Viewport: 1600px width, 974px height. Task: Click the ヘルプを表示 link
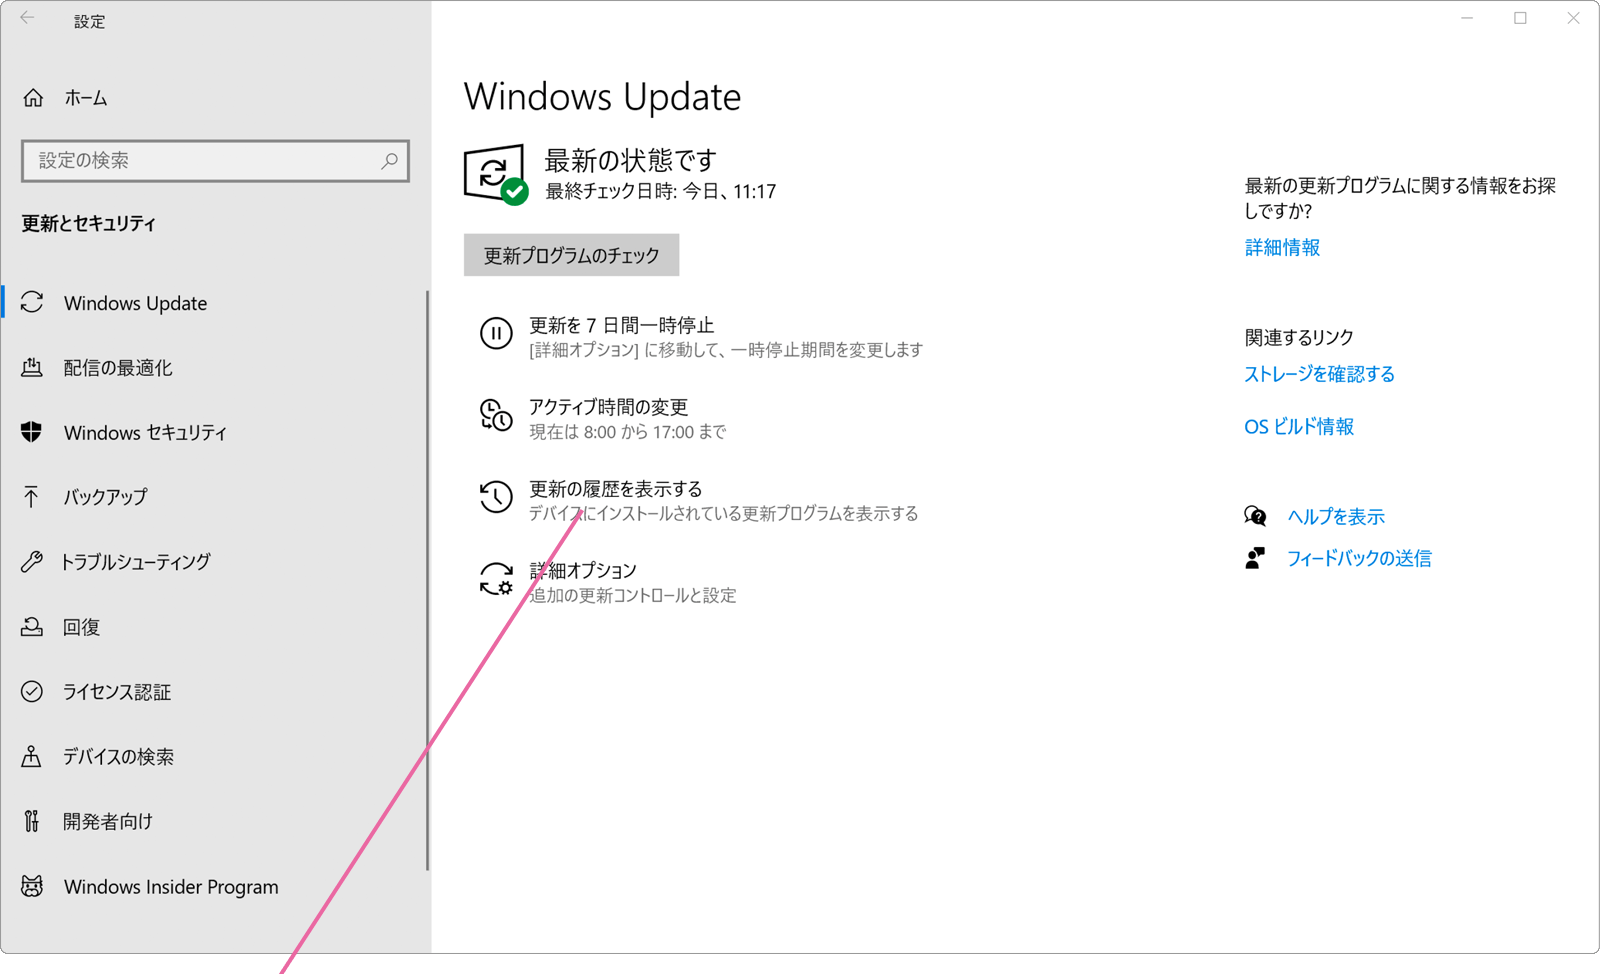pos(1335,516)
